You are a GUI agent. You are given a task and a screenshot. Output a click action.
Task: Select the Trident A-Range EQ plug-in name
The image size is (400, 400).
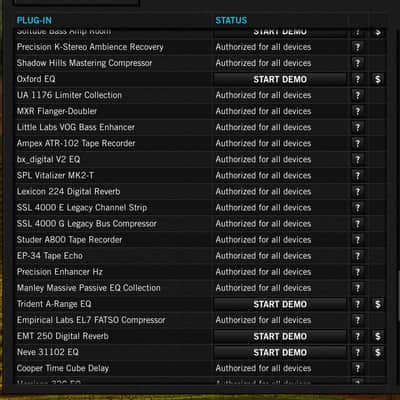54,304
